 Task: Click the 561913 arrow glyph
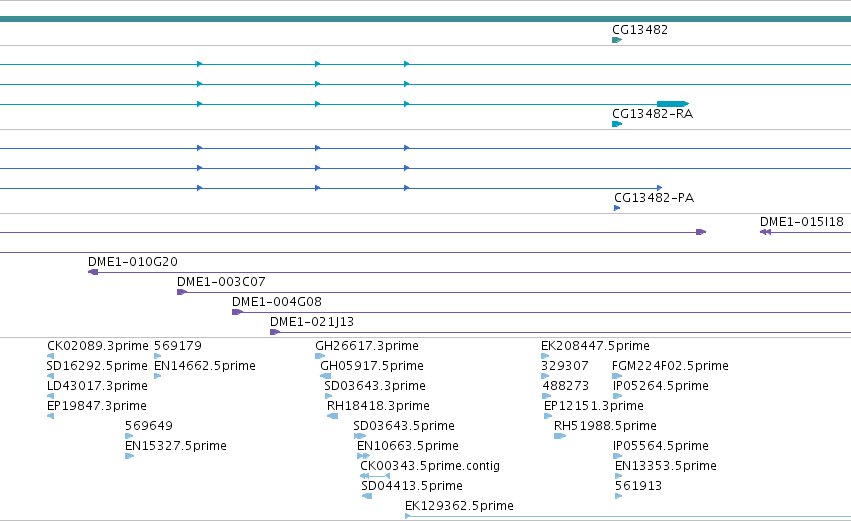(619, 496)
